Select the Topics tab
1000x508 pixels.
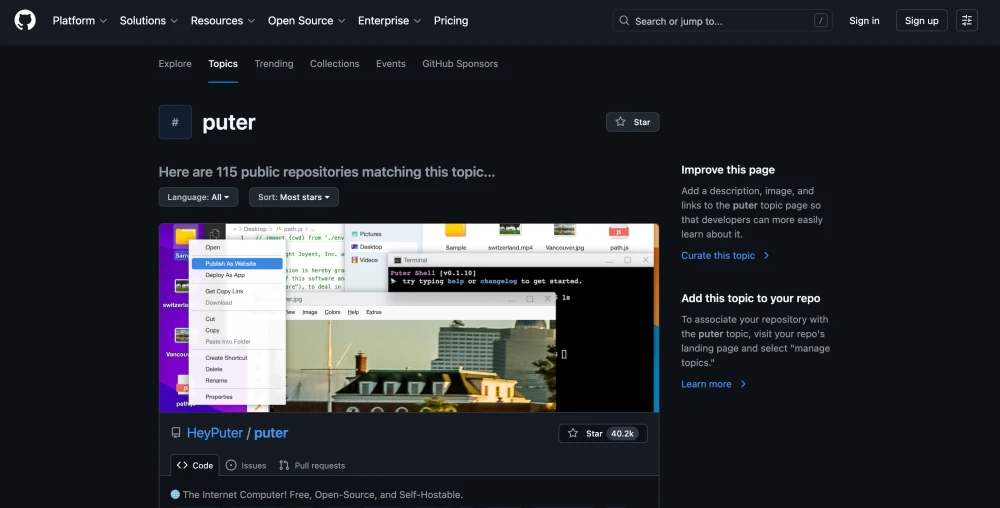(x=223, y=64)
